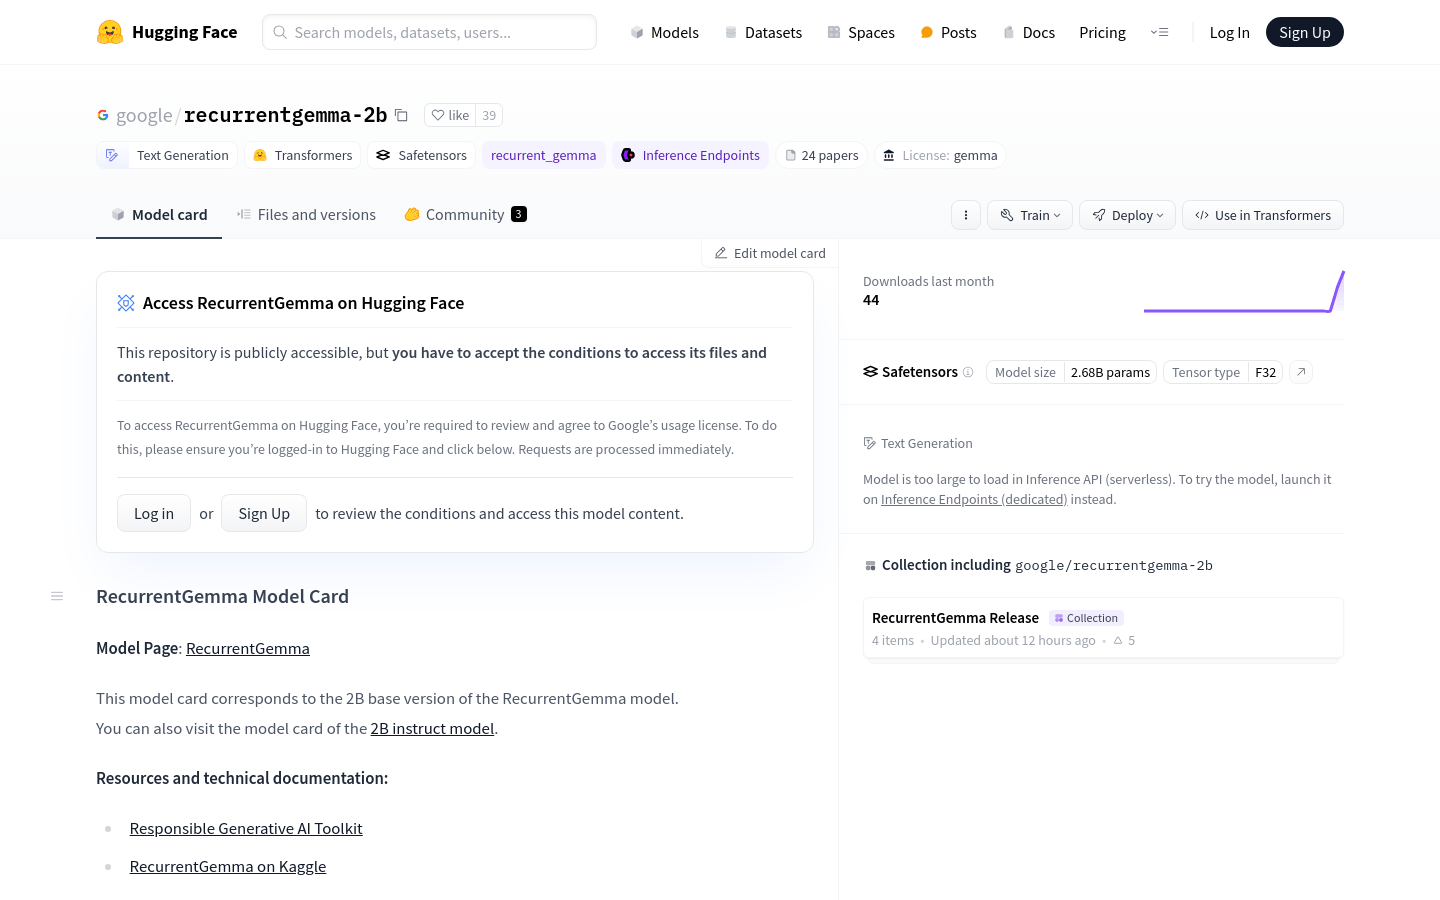This screenshot has height=900, width=1440.
Task: Click the pencil icon for Edit model card
Action: 721,253
